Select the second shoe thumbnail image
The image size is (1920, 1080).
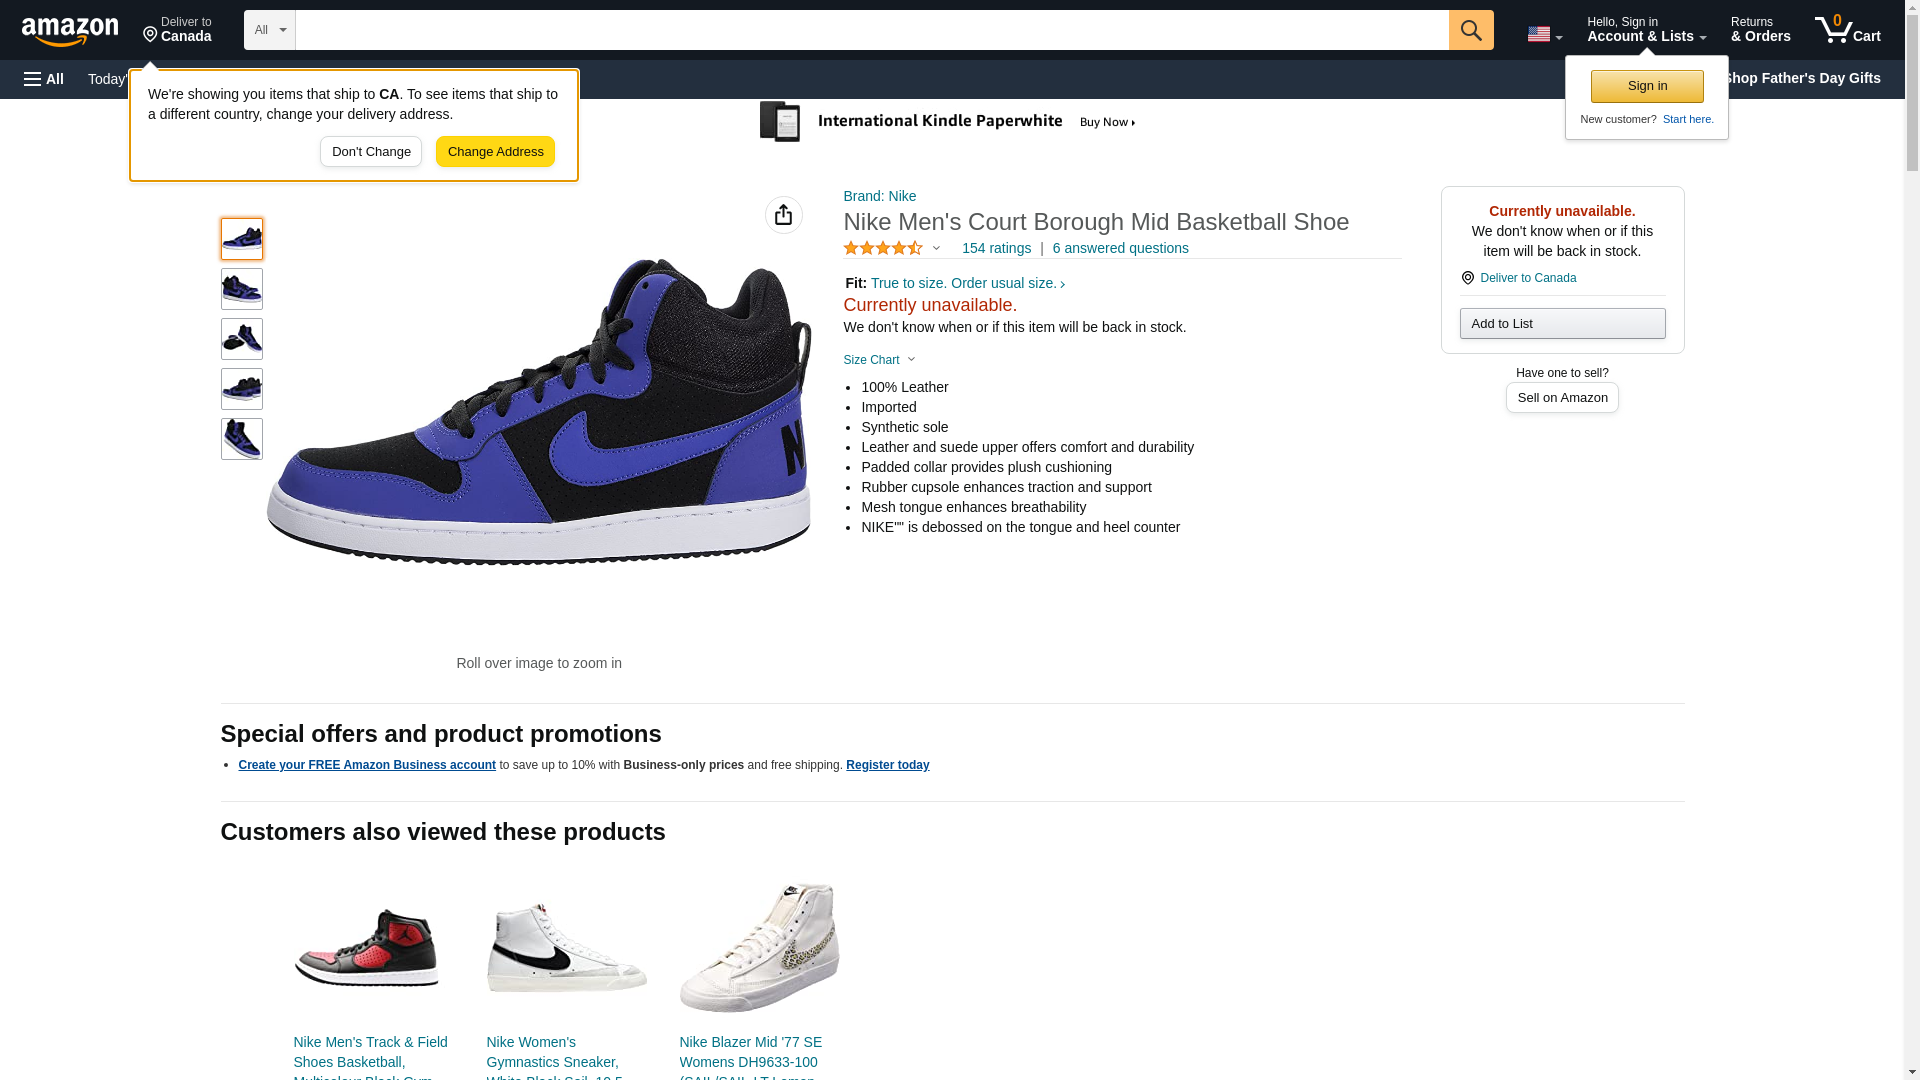pos(242,289)
